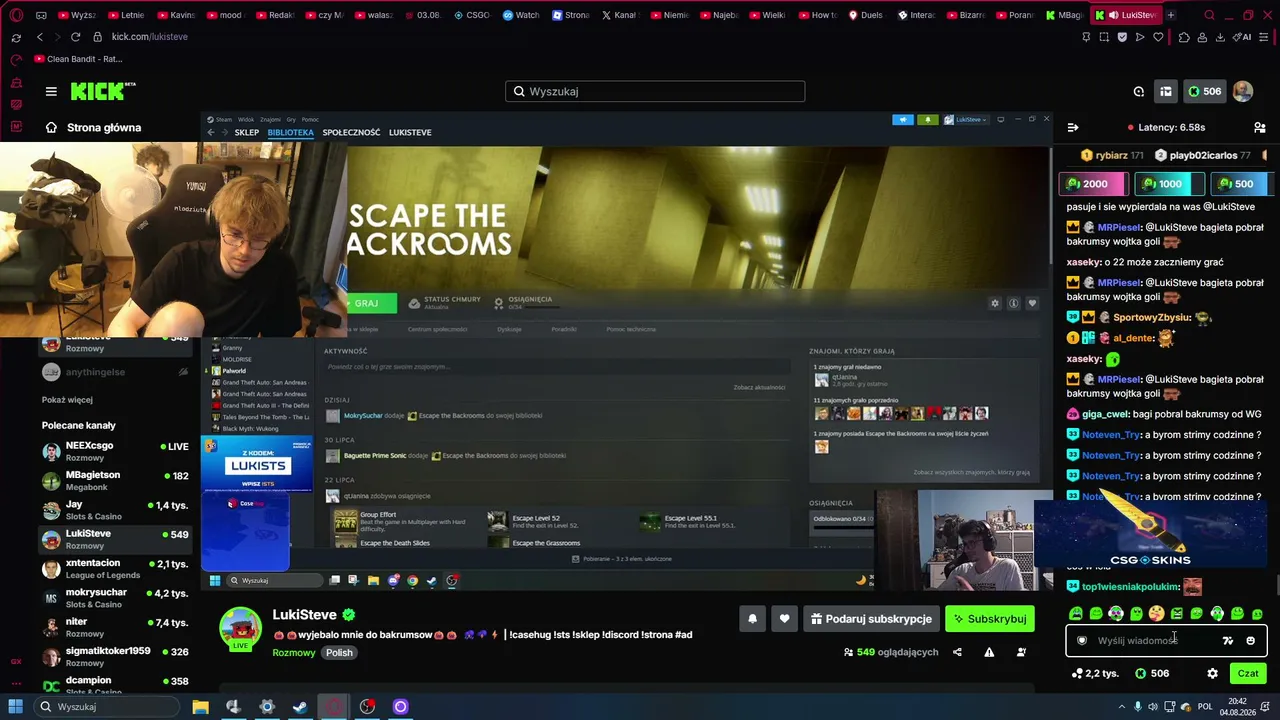
Task: Open the layout panel icon in Kick header
Action: point(1166,91)
